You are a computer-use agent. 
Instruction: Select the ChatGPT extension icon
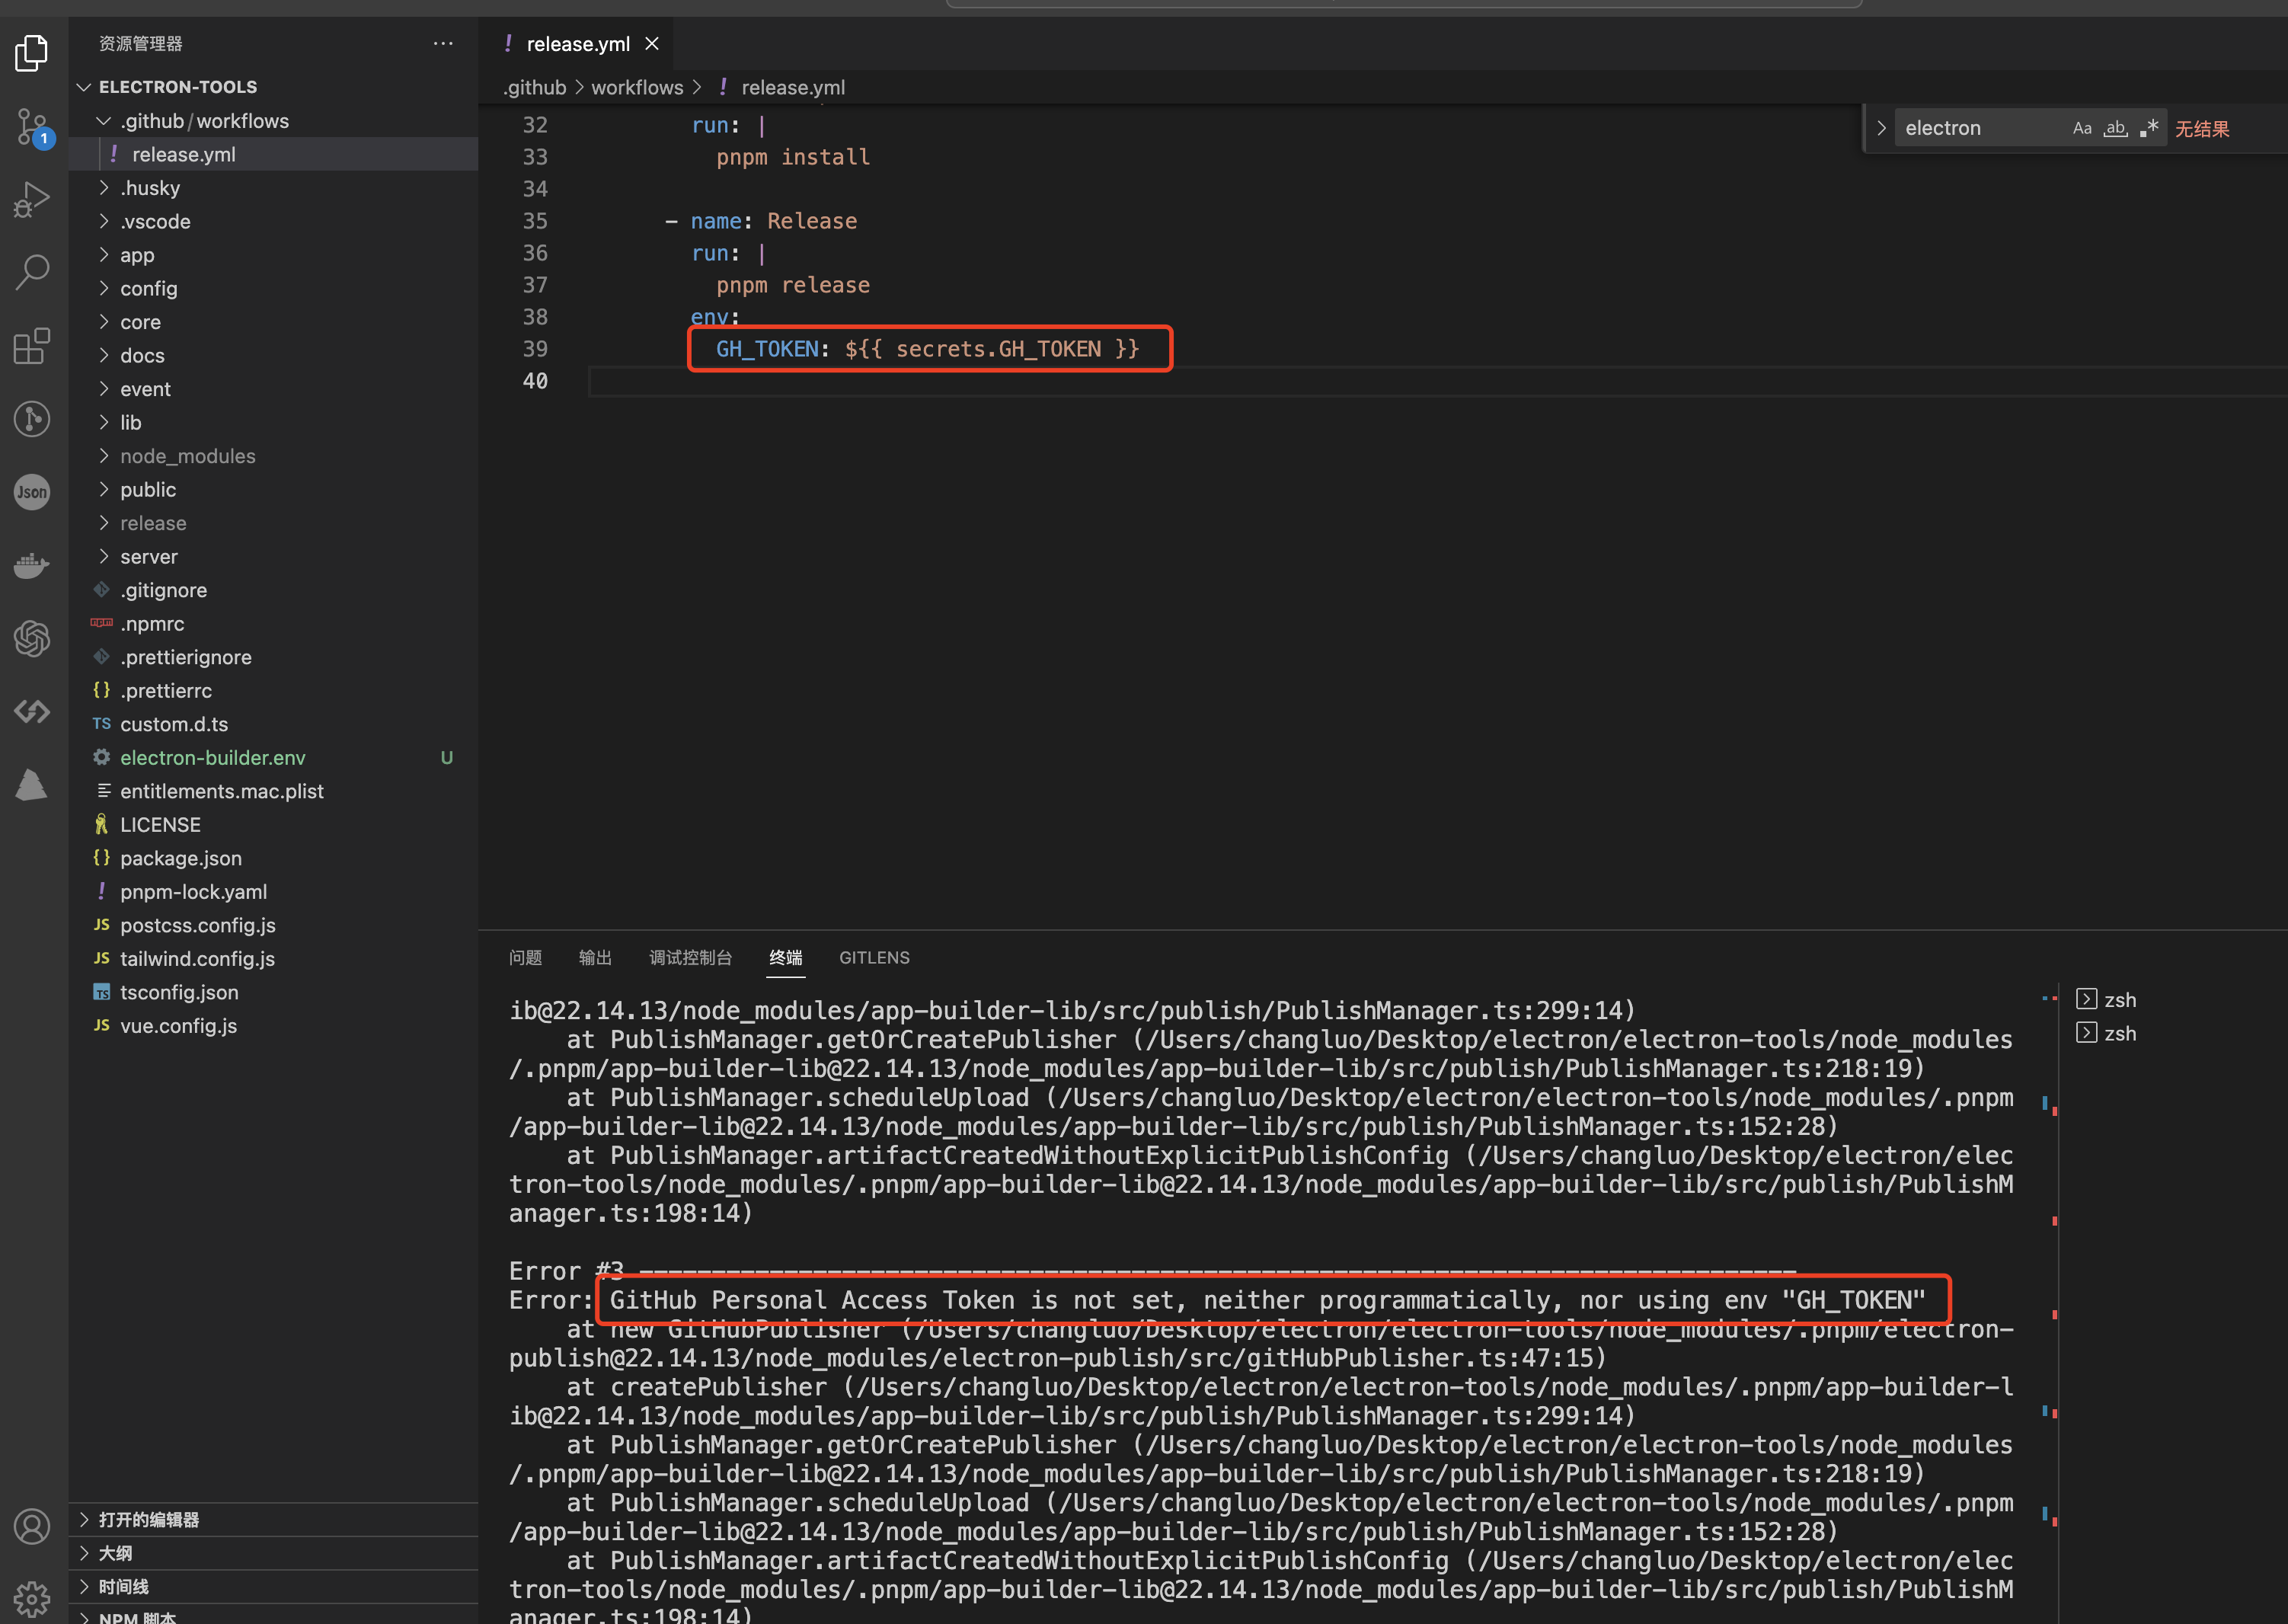click(31, 638)
